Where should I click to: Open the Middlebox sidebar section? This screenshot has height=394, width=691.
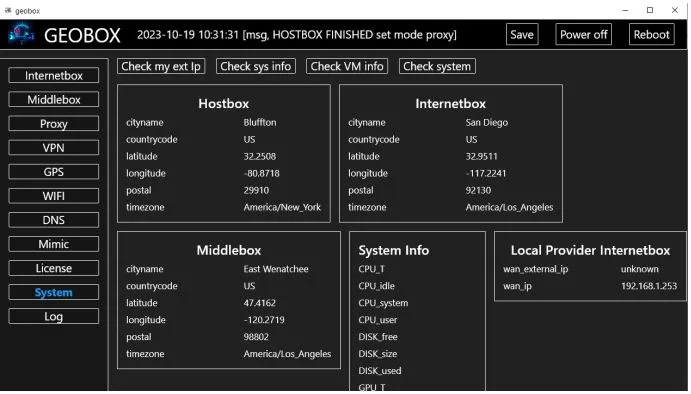54,100
